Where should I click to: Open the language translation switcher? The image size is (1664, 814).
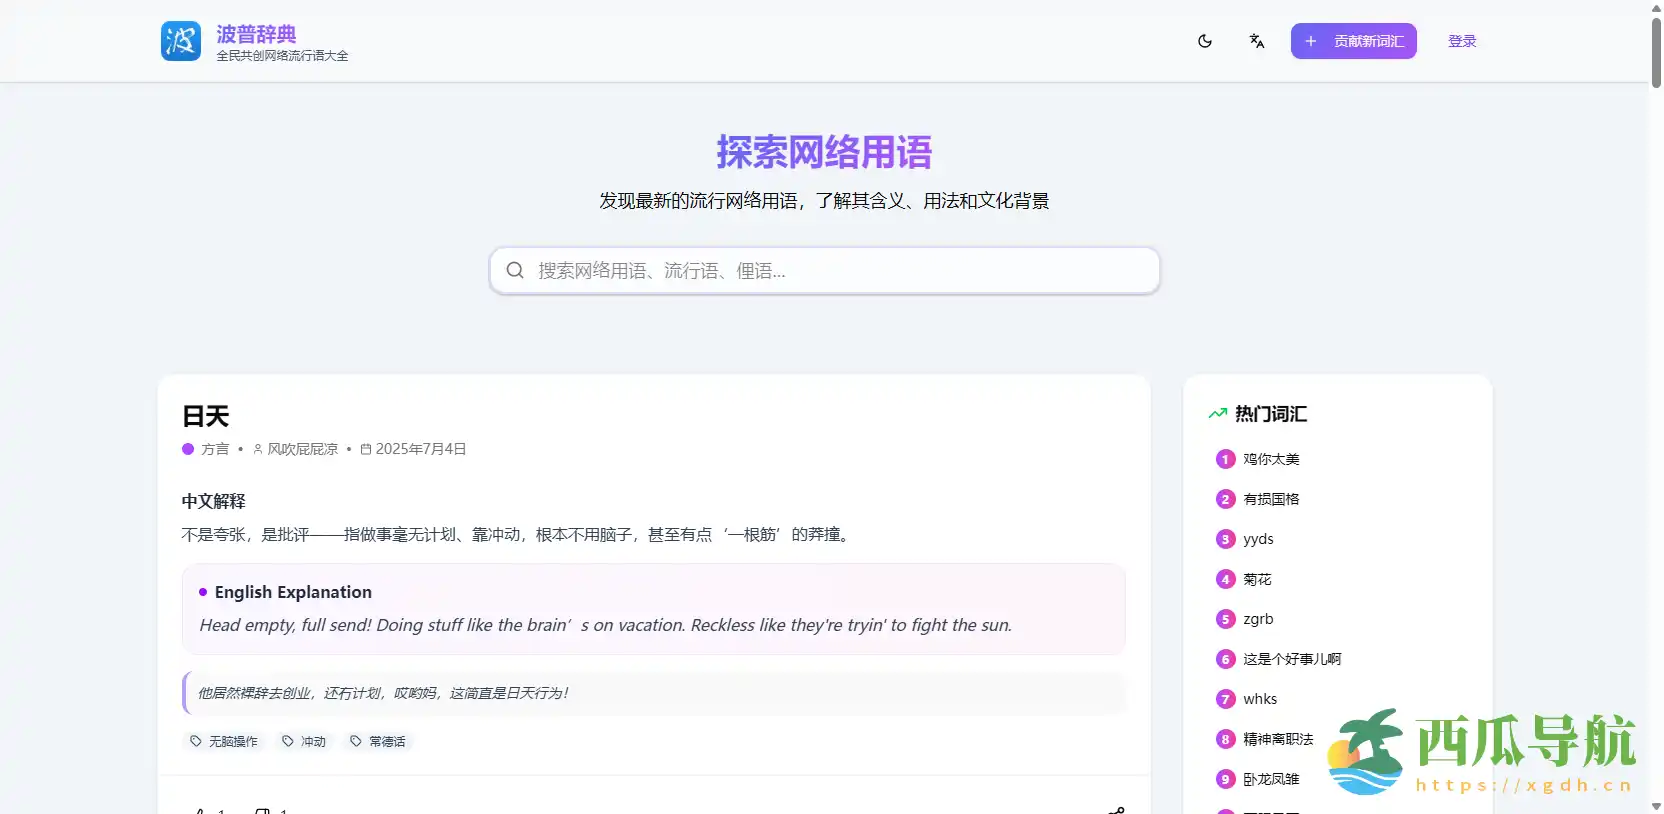click(x=1257, y=41)
